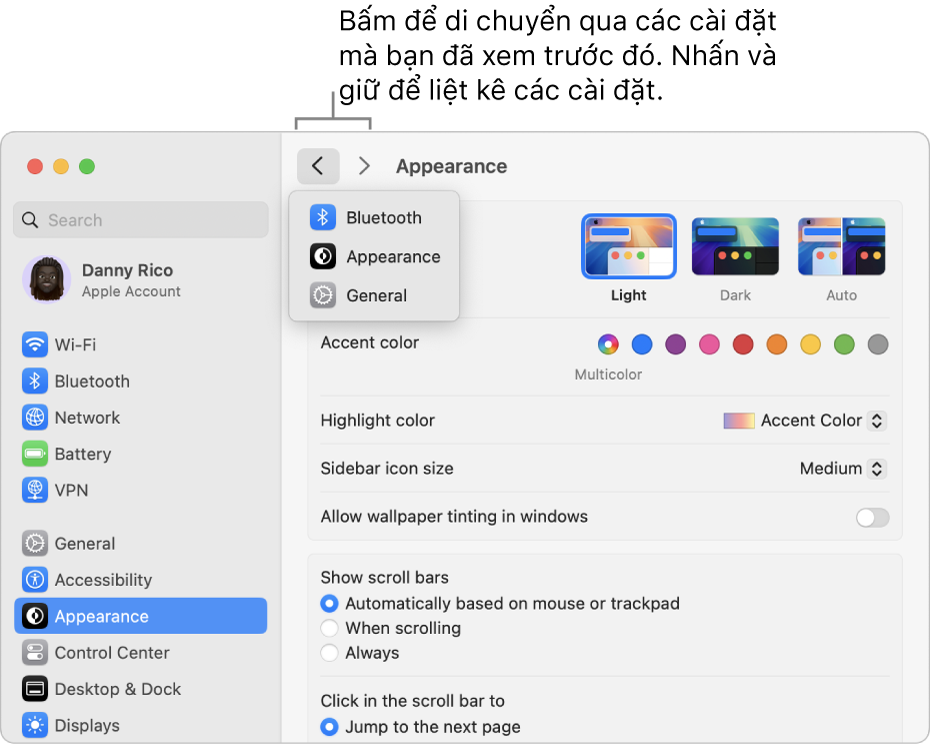Open Desktop & Dock settings in sidebar
931x745 pixels.
tap(141, 689)
